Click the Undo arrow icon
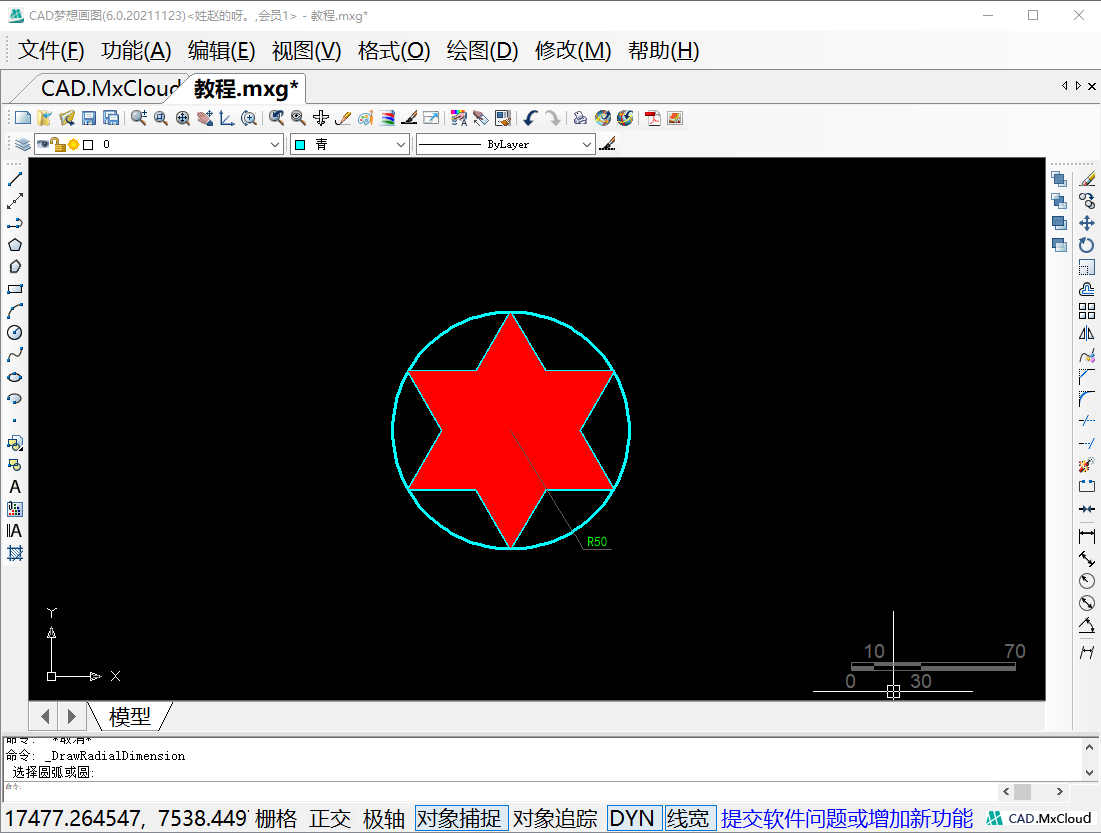 pos(530,118)
